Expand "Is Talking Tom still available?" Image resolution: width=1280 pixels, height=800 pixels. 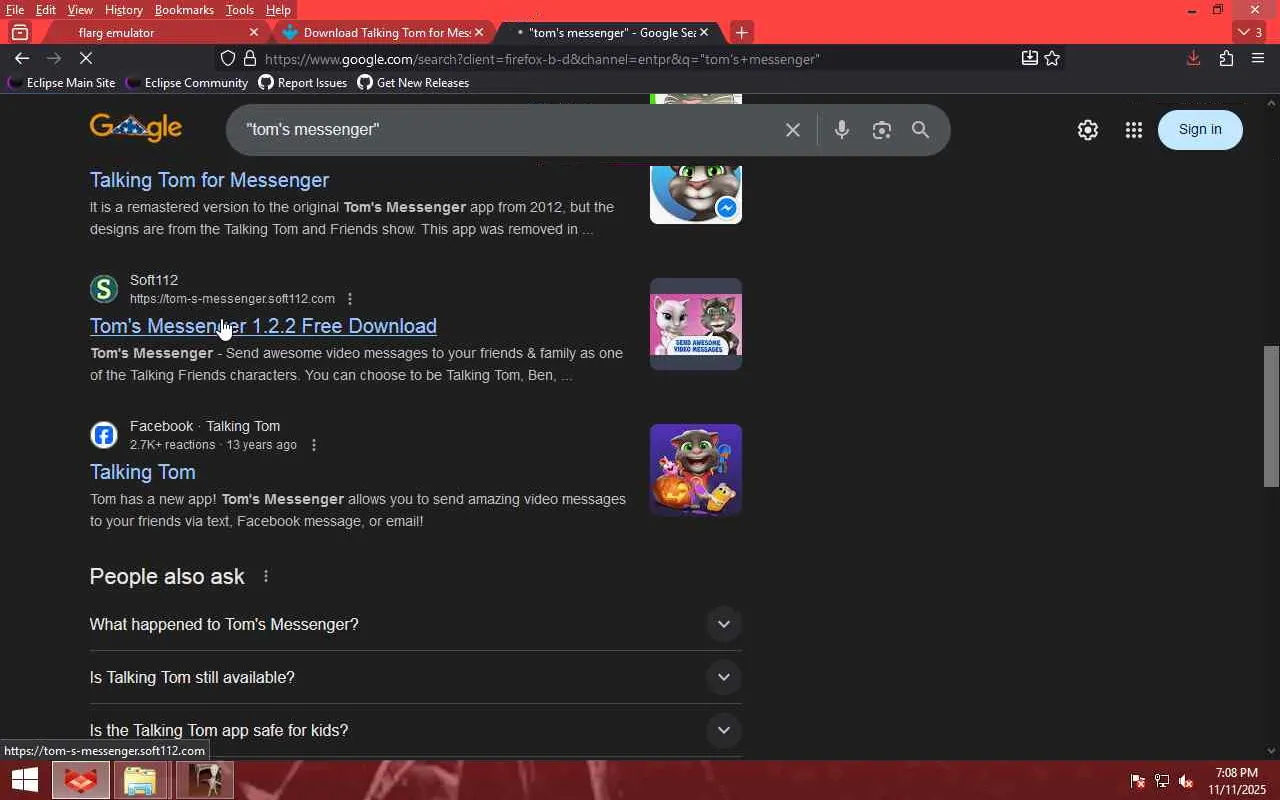[415, 677]
